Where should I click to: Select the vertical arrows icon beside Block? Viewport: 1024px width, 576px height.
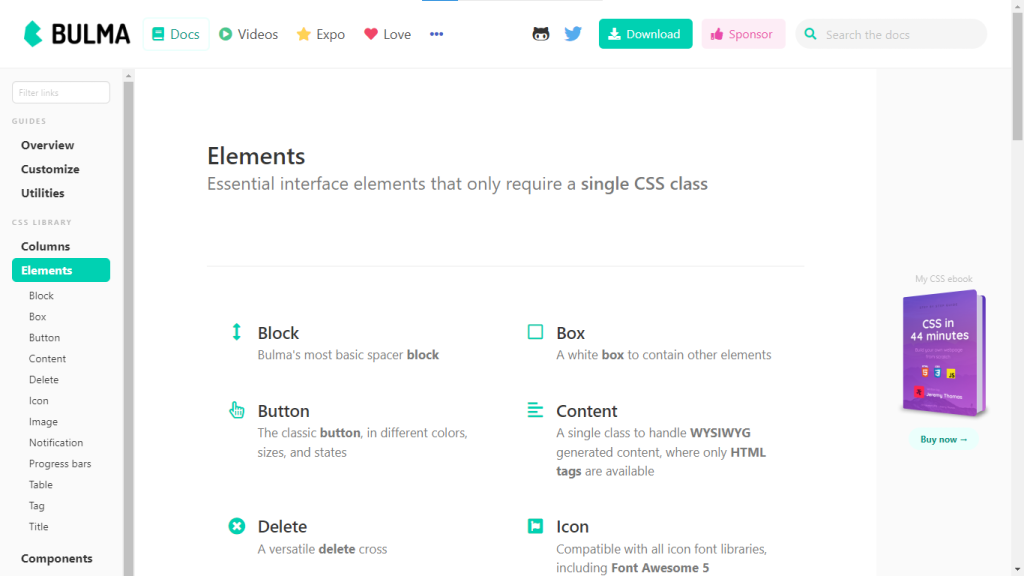tap(236, 331)
